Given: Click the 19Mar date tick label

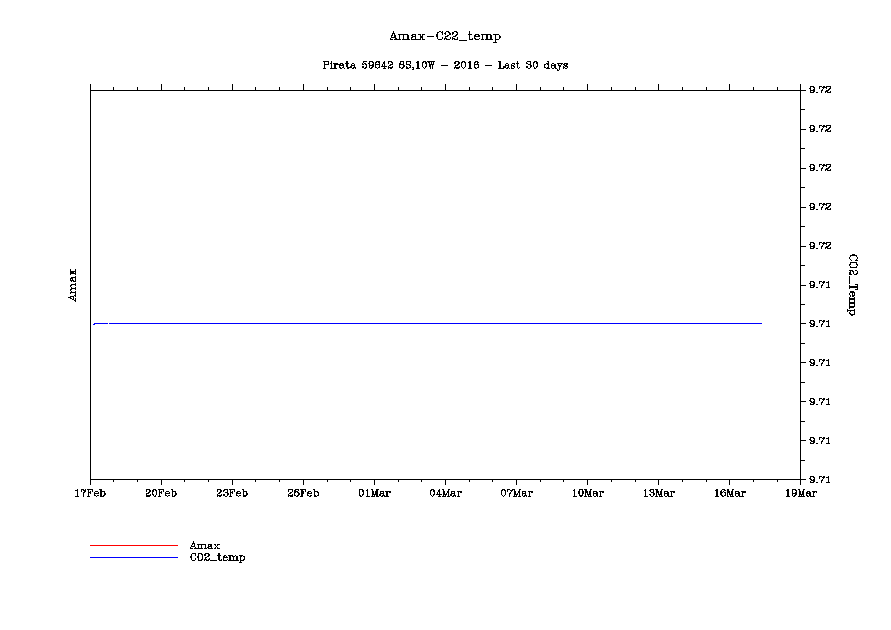Looking at the screenshot, I should pos(801,493).
